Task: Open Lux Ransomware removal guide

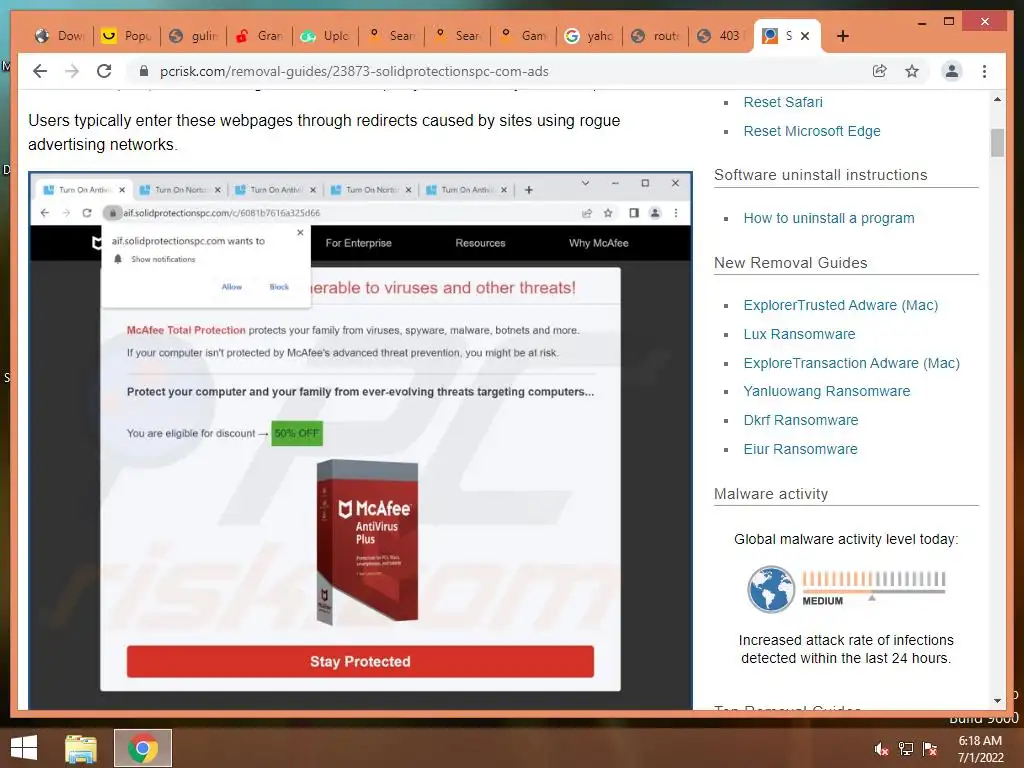Action: click(799, 334)
